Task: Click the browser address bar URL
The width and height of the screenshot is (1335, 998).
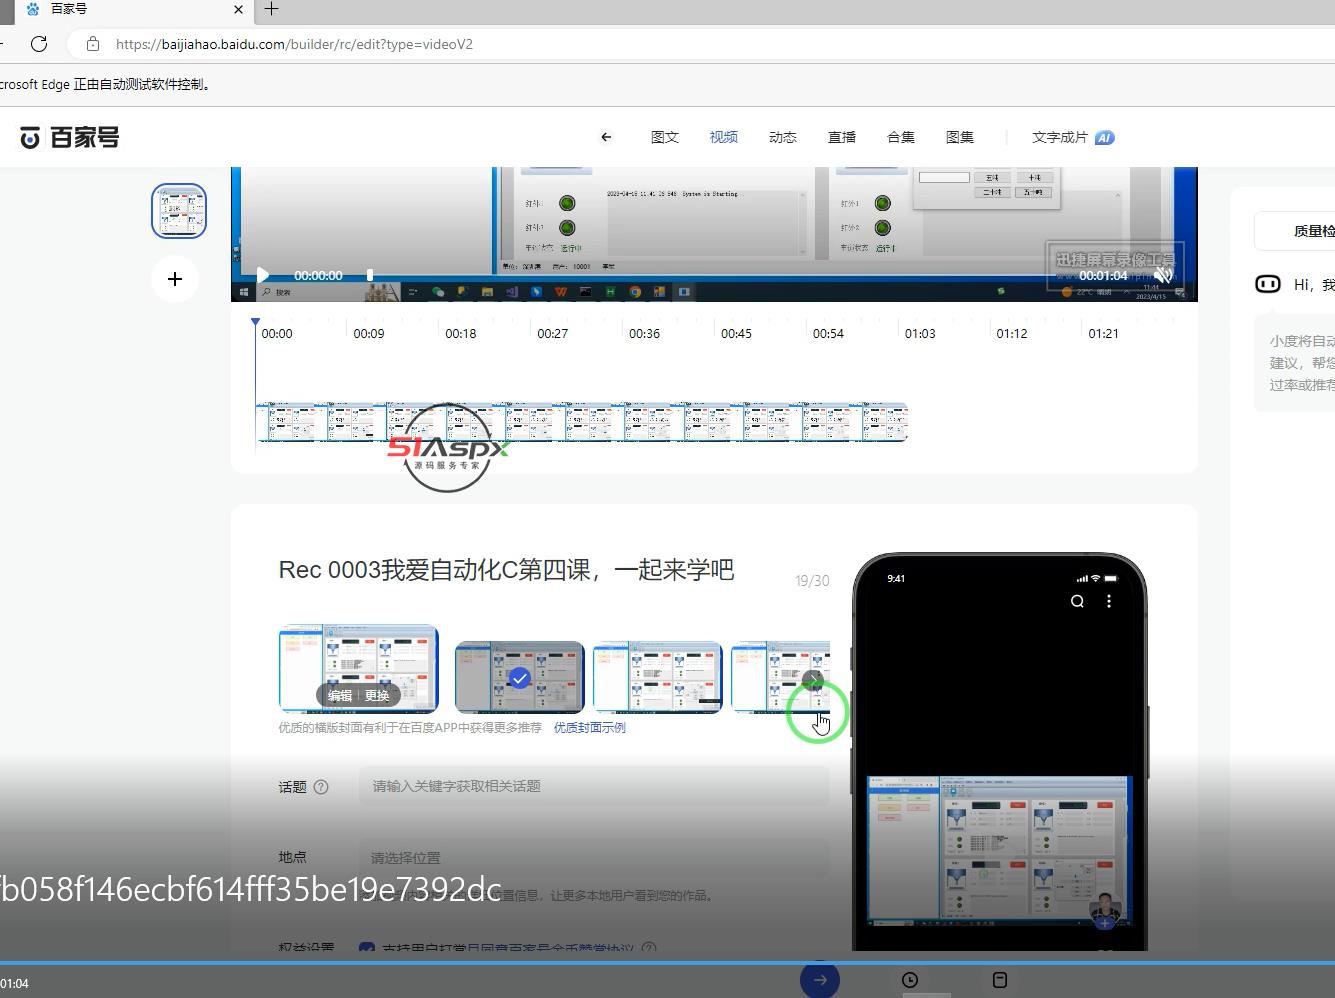Action: tap(294, 44)
